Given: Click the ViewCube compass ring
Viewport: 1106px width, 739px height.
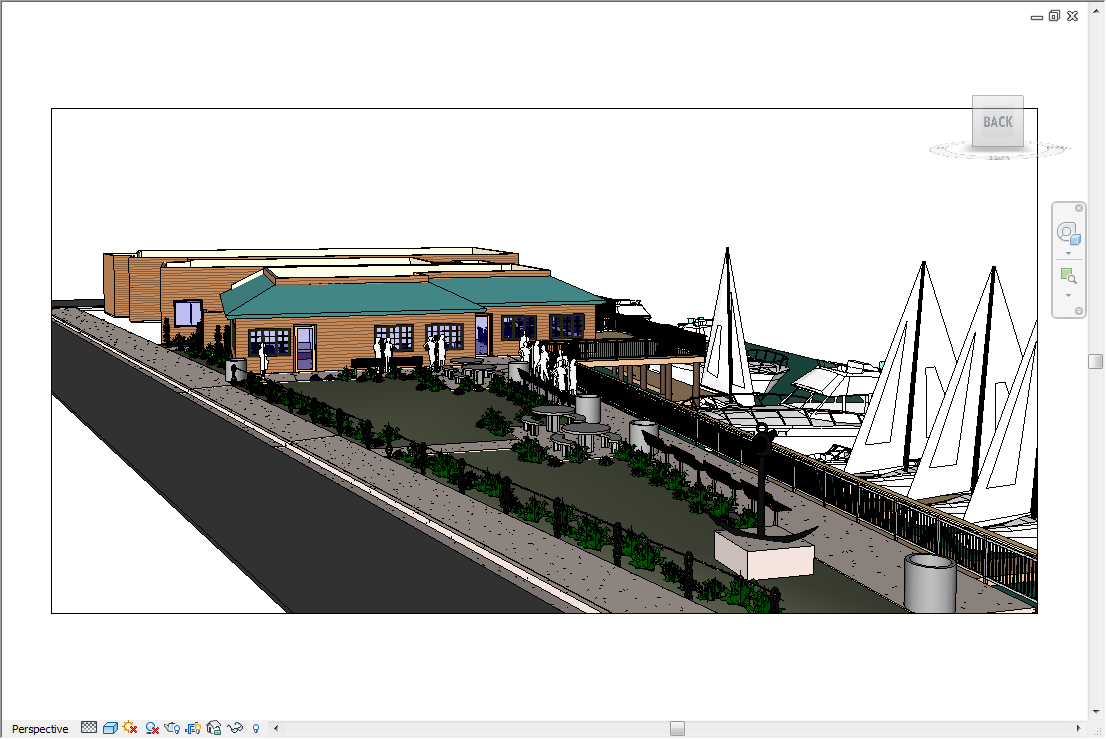Looking at the screenshot, I should (999, 149).
